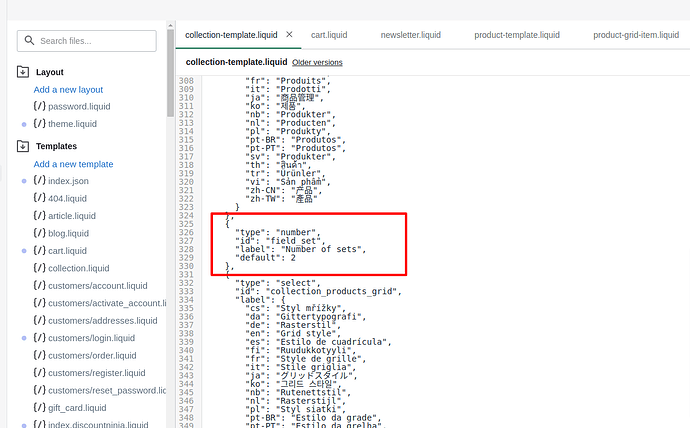Switch to product-grid-item.liquid tab
Viewport: 690px width, 428px height.
tap(636, 35)
